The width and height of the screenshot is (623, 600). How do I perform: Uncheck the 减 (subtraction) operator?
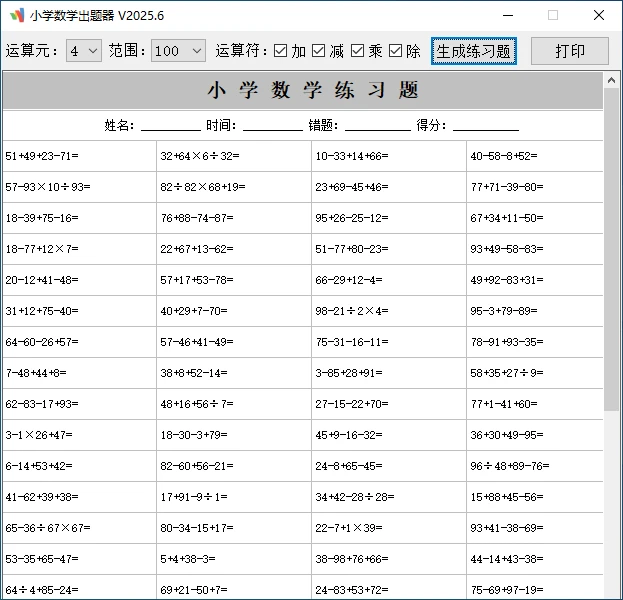point(319,51)
